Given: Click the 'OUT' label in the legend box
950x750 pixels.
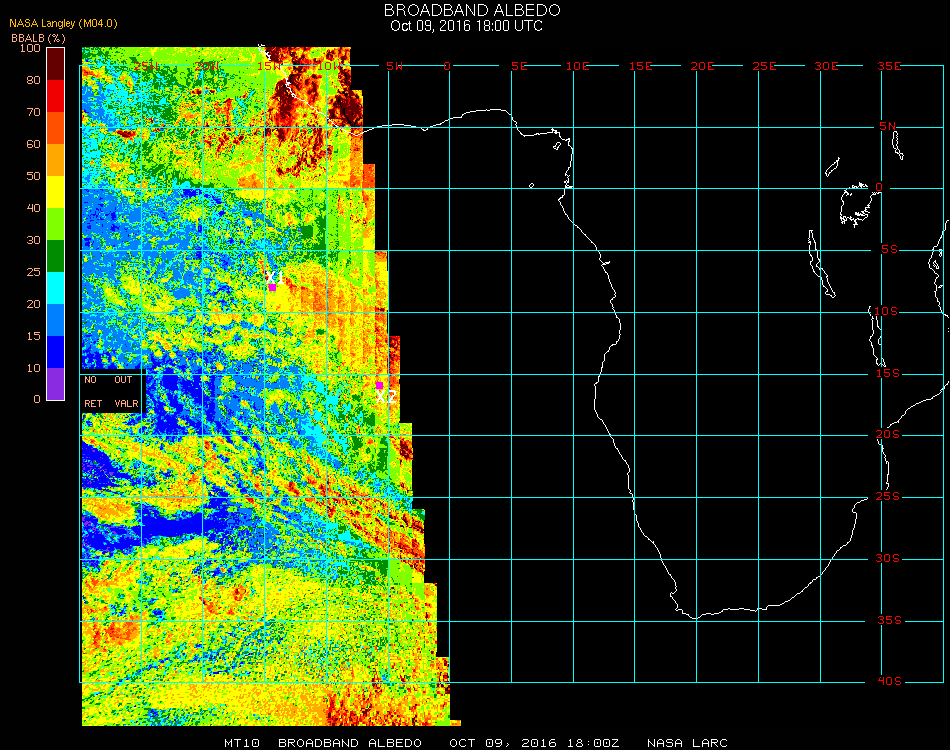Looking at the screenshot, I should click(123, 380).
